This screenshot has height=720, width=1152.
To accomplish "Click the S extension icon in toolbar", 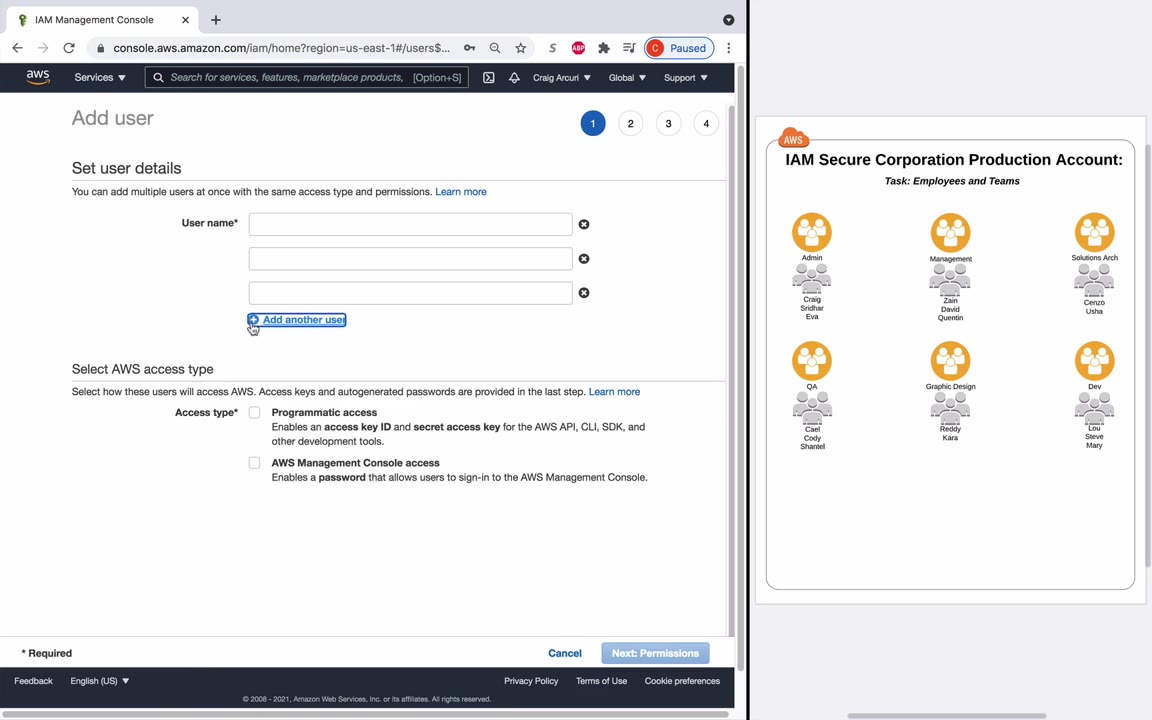I will coord(552,48).
